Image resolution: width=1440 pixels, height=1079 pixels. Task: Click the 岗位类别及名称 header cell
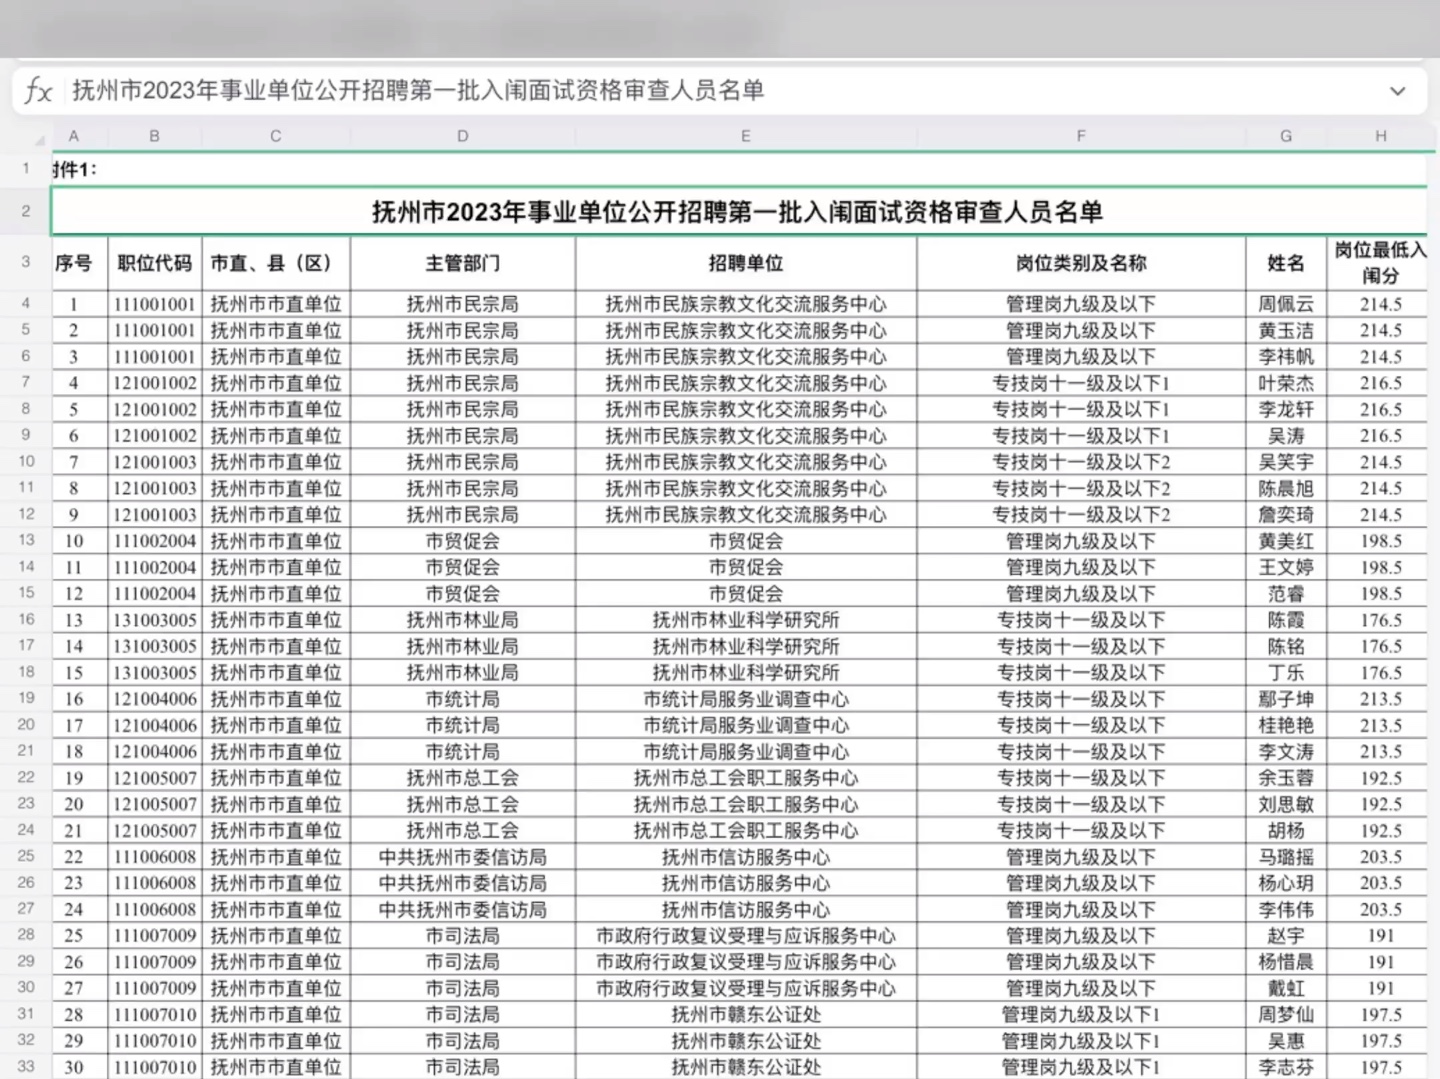tap(1080, 263)
